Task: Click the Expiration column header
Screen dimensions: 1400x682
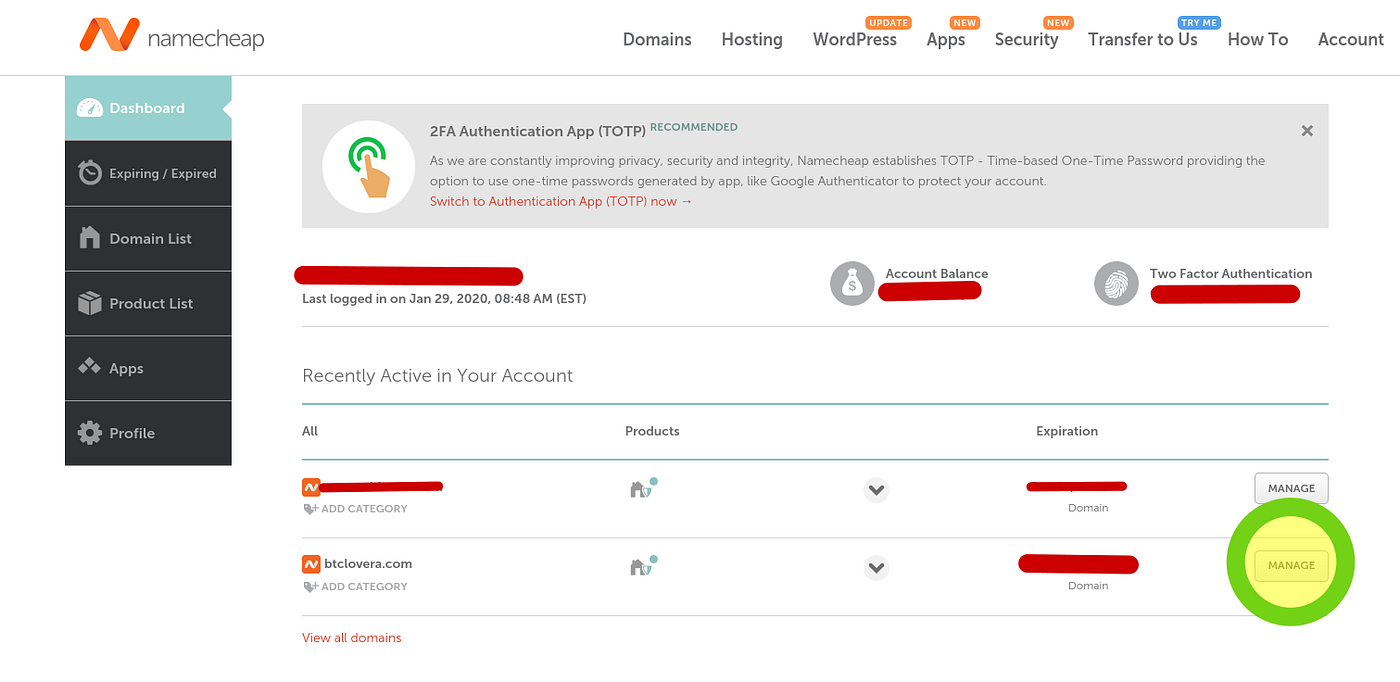Action: click(1067, 431)
